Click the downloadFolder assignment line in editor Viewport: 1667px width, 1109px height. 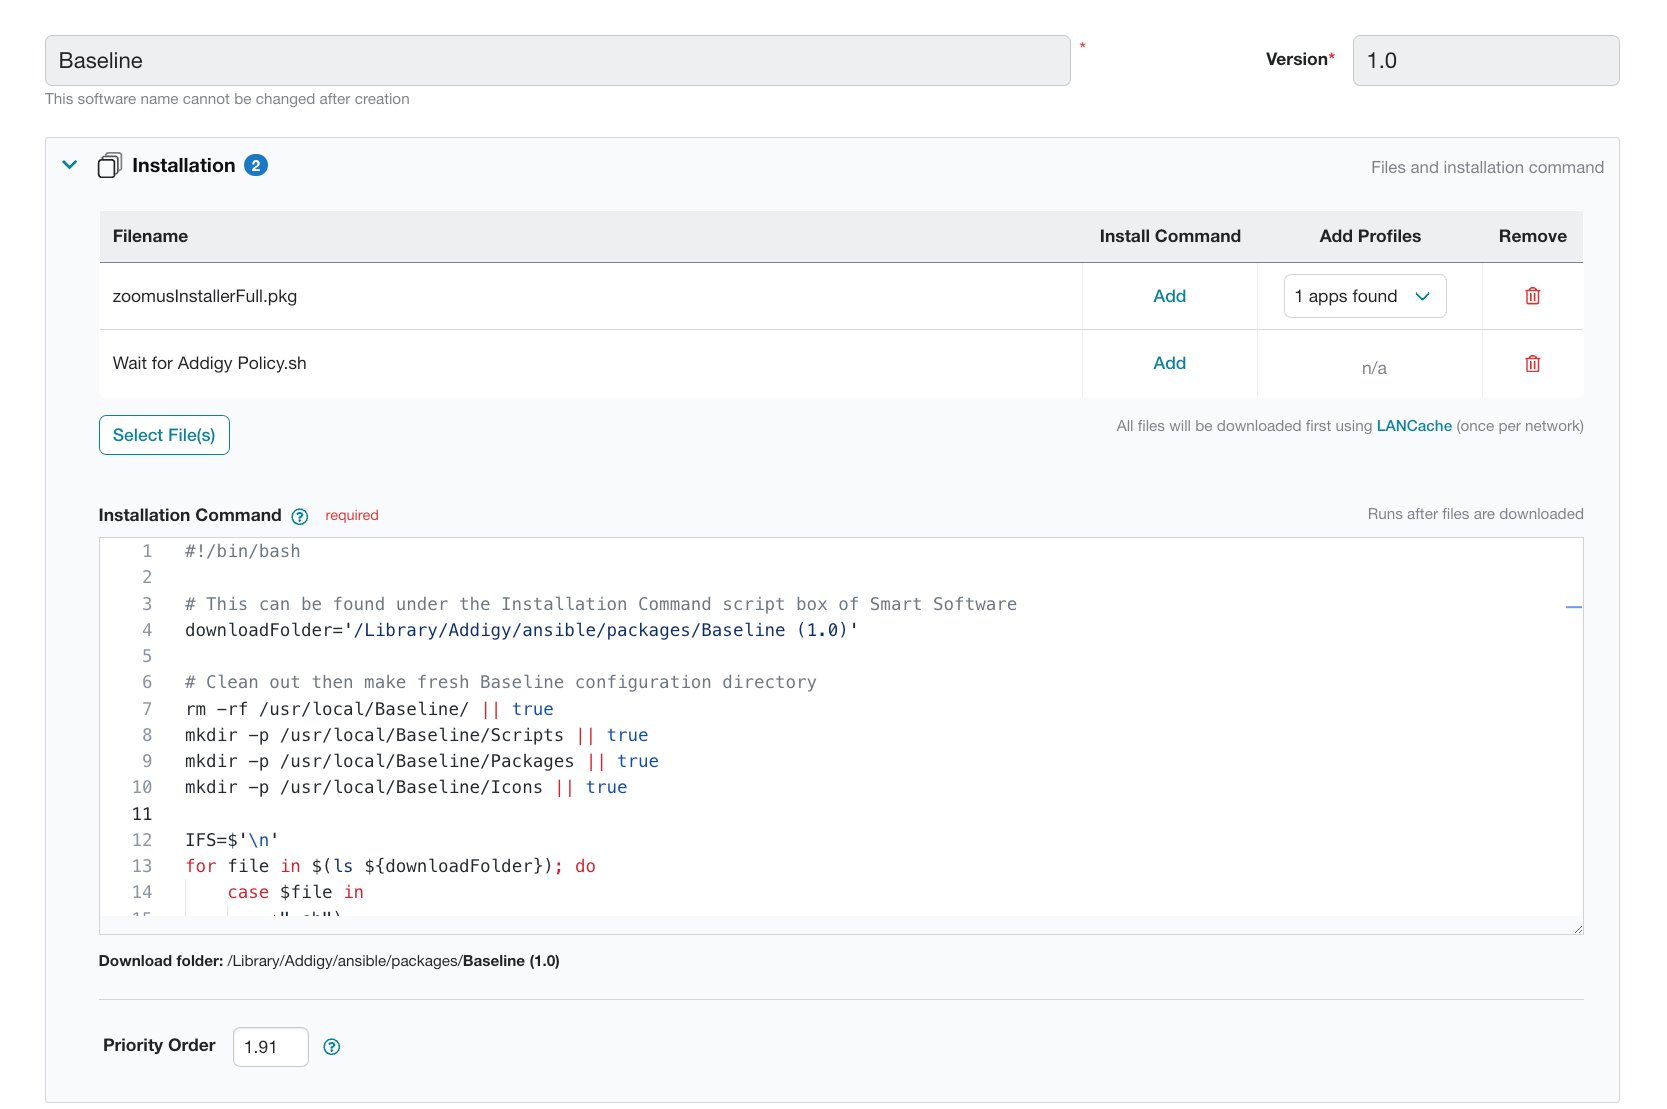coord(521,630)
